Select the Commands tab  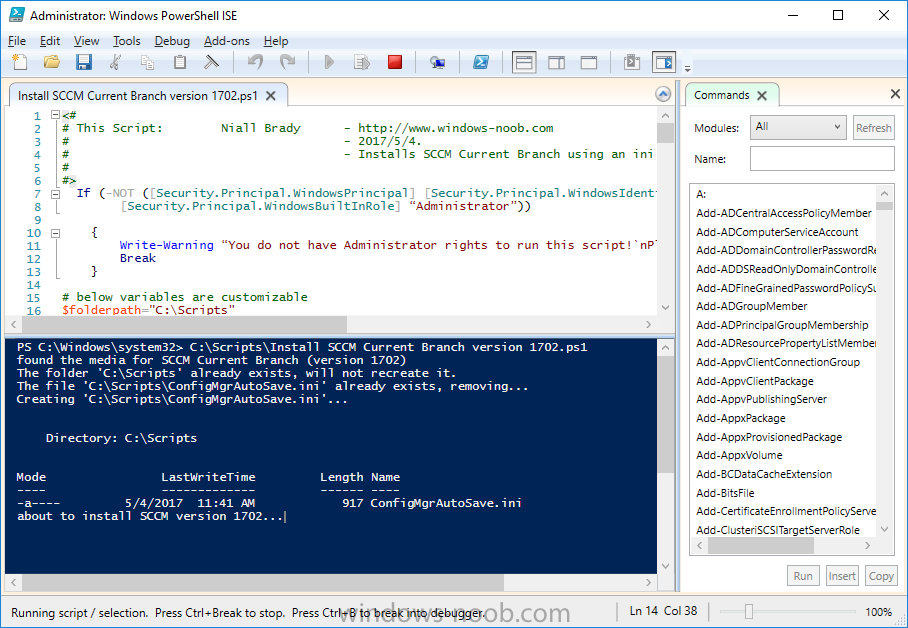[x=722, y=95]
